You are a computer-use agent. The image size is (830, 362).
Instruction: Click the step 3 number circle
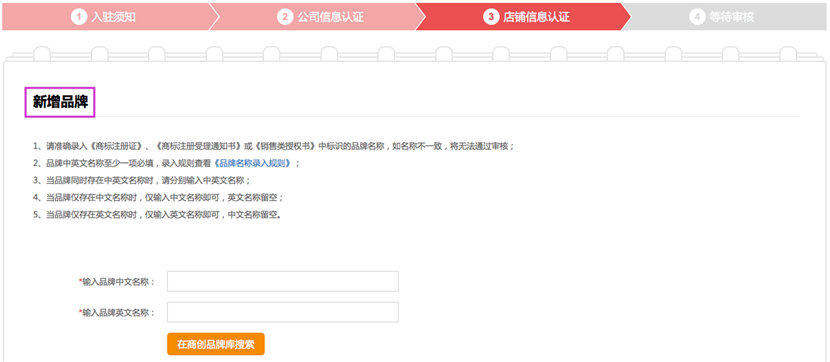[x=491, y=17]
